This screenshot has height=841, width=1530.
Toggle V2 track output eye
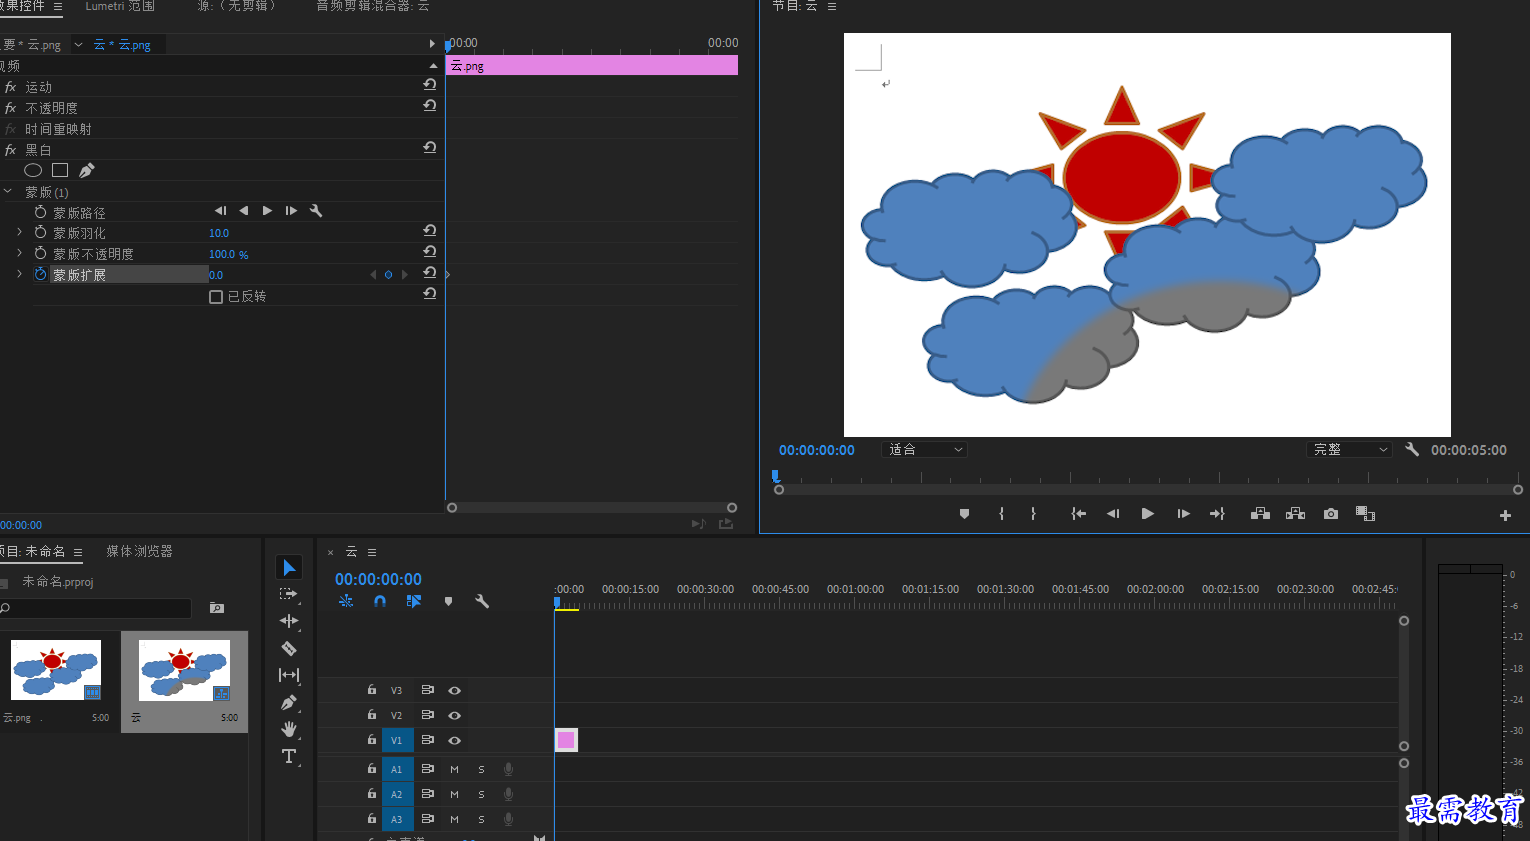pyautogui.click(x=454, y=715)
